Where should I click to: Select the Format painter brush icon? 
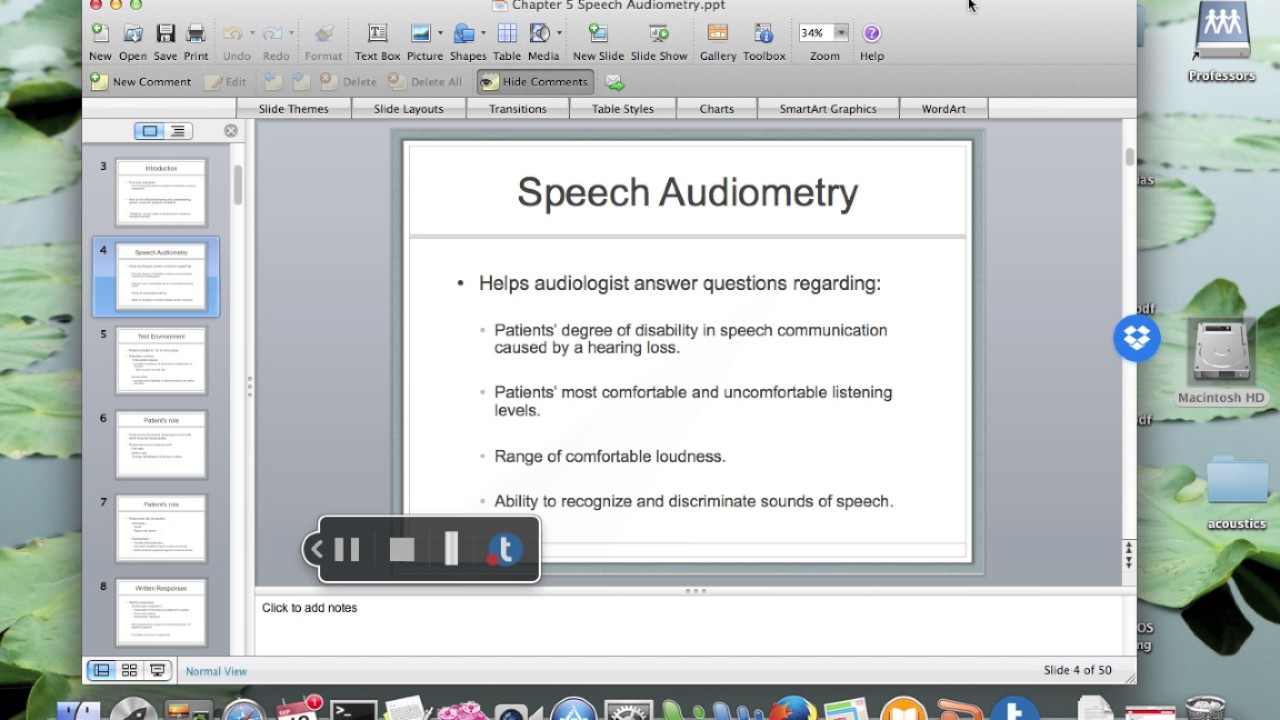pyautogui.click(x=324, y=34)
